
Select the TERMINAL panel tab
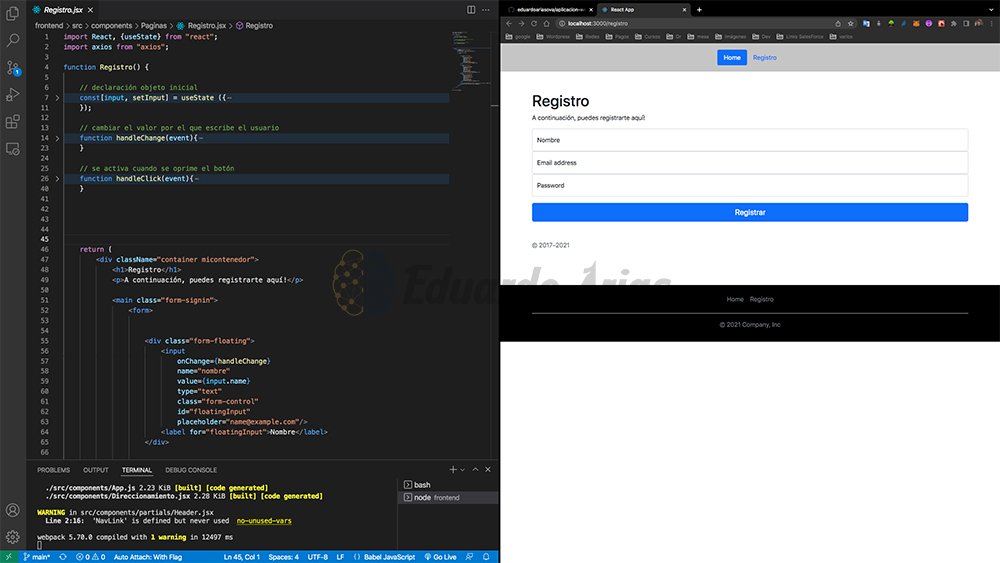coord(137,470)
